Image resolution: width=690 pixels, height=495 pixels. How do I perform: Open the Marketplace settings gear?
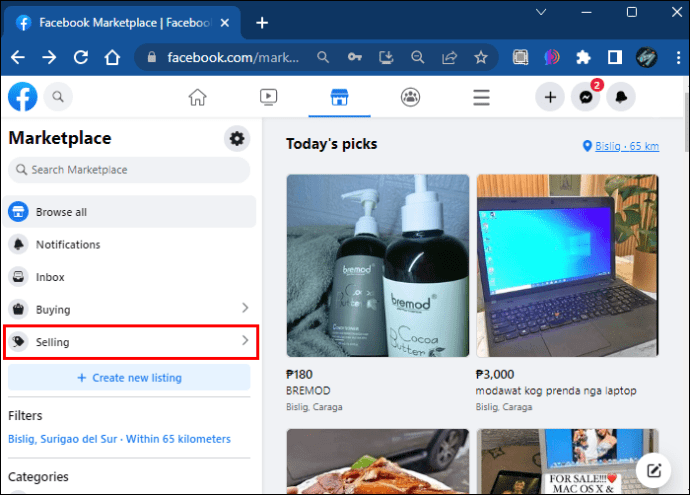(237, 139)
